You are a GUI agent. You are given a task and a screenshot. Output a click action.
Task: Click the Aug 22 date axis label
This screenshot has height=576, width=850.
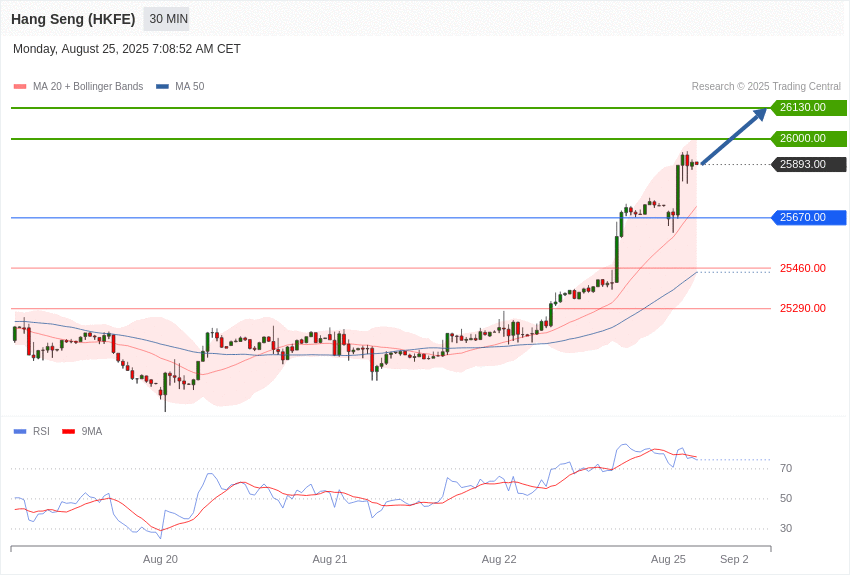click(499, 559)
